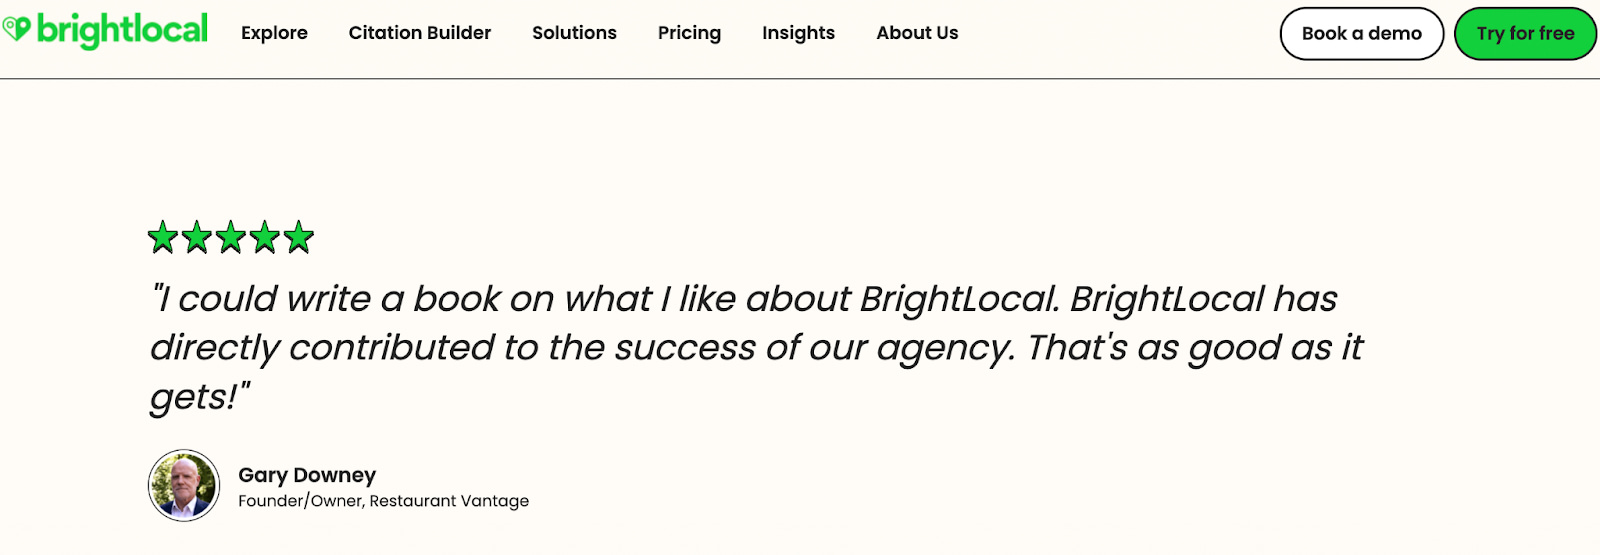
Task: Click the brightlocal wordmark text
Action: 122,30
